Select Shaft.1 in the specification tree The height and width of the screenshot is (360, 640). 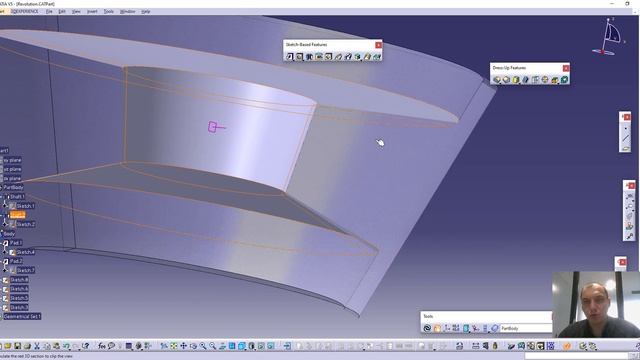tap(18, 197)
